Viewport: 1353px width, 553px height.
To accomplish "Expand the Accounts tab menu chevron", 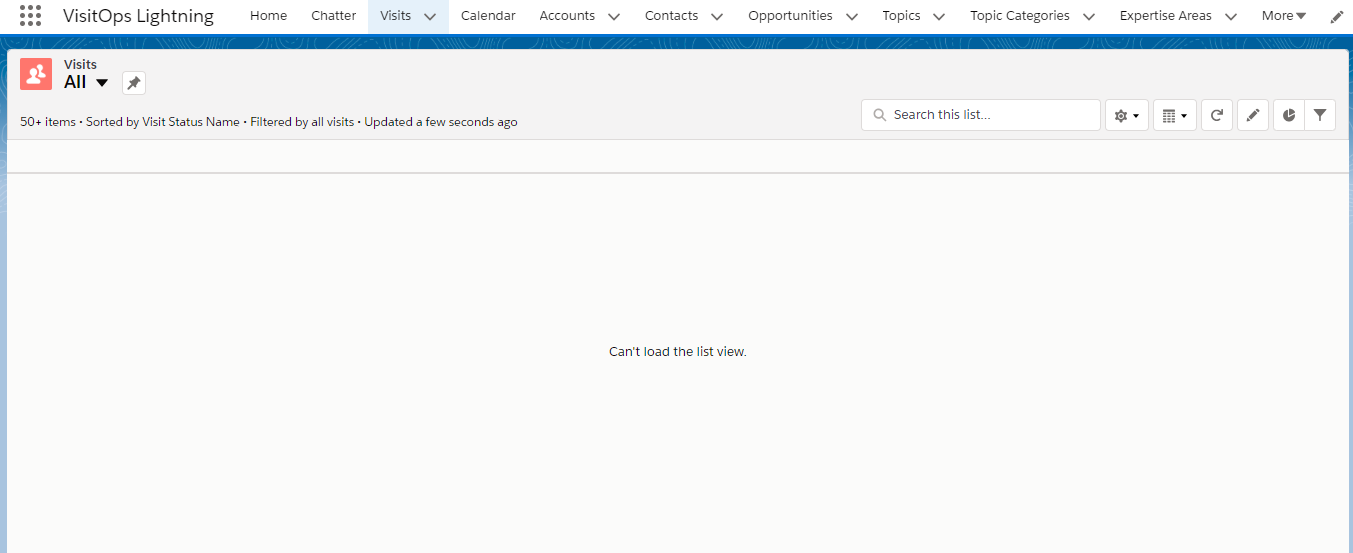I will pos(614,17).
